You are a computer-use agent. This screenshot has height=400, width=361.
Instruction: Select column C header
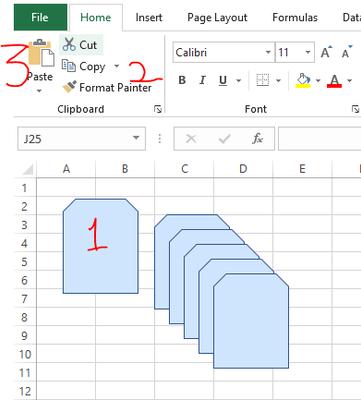[184, 169]
